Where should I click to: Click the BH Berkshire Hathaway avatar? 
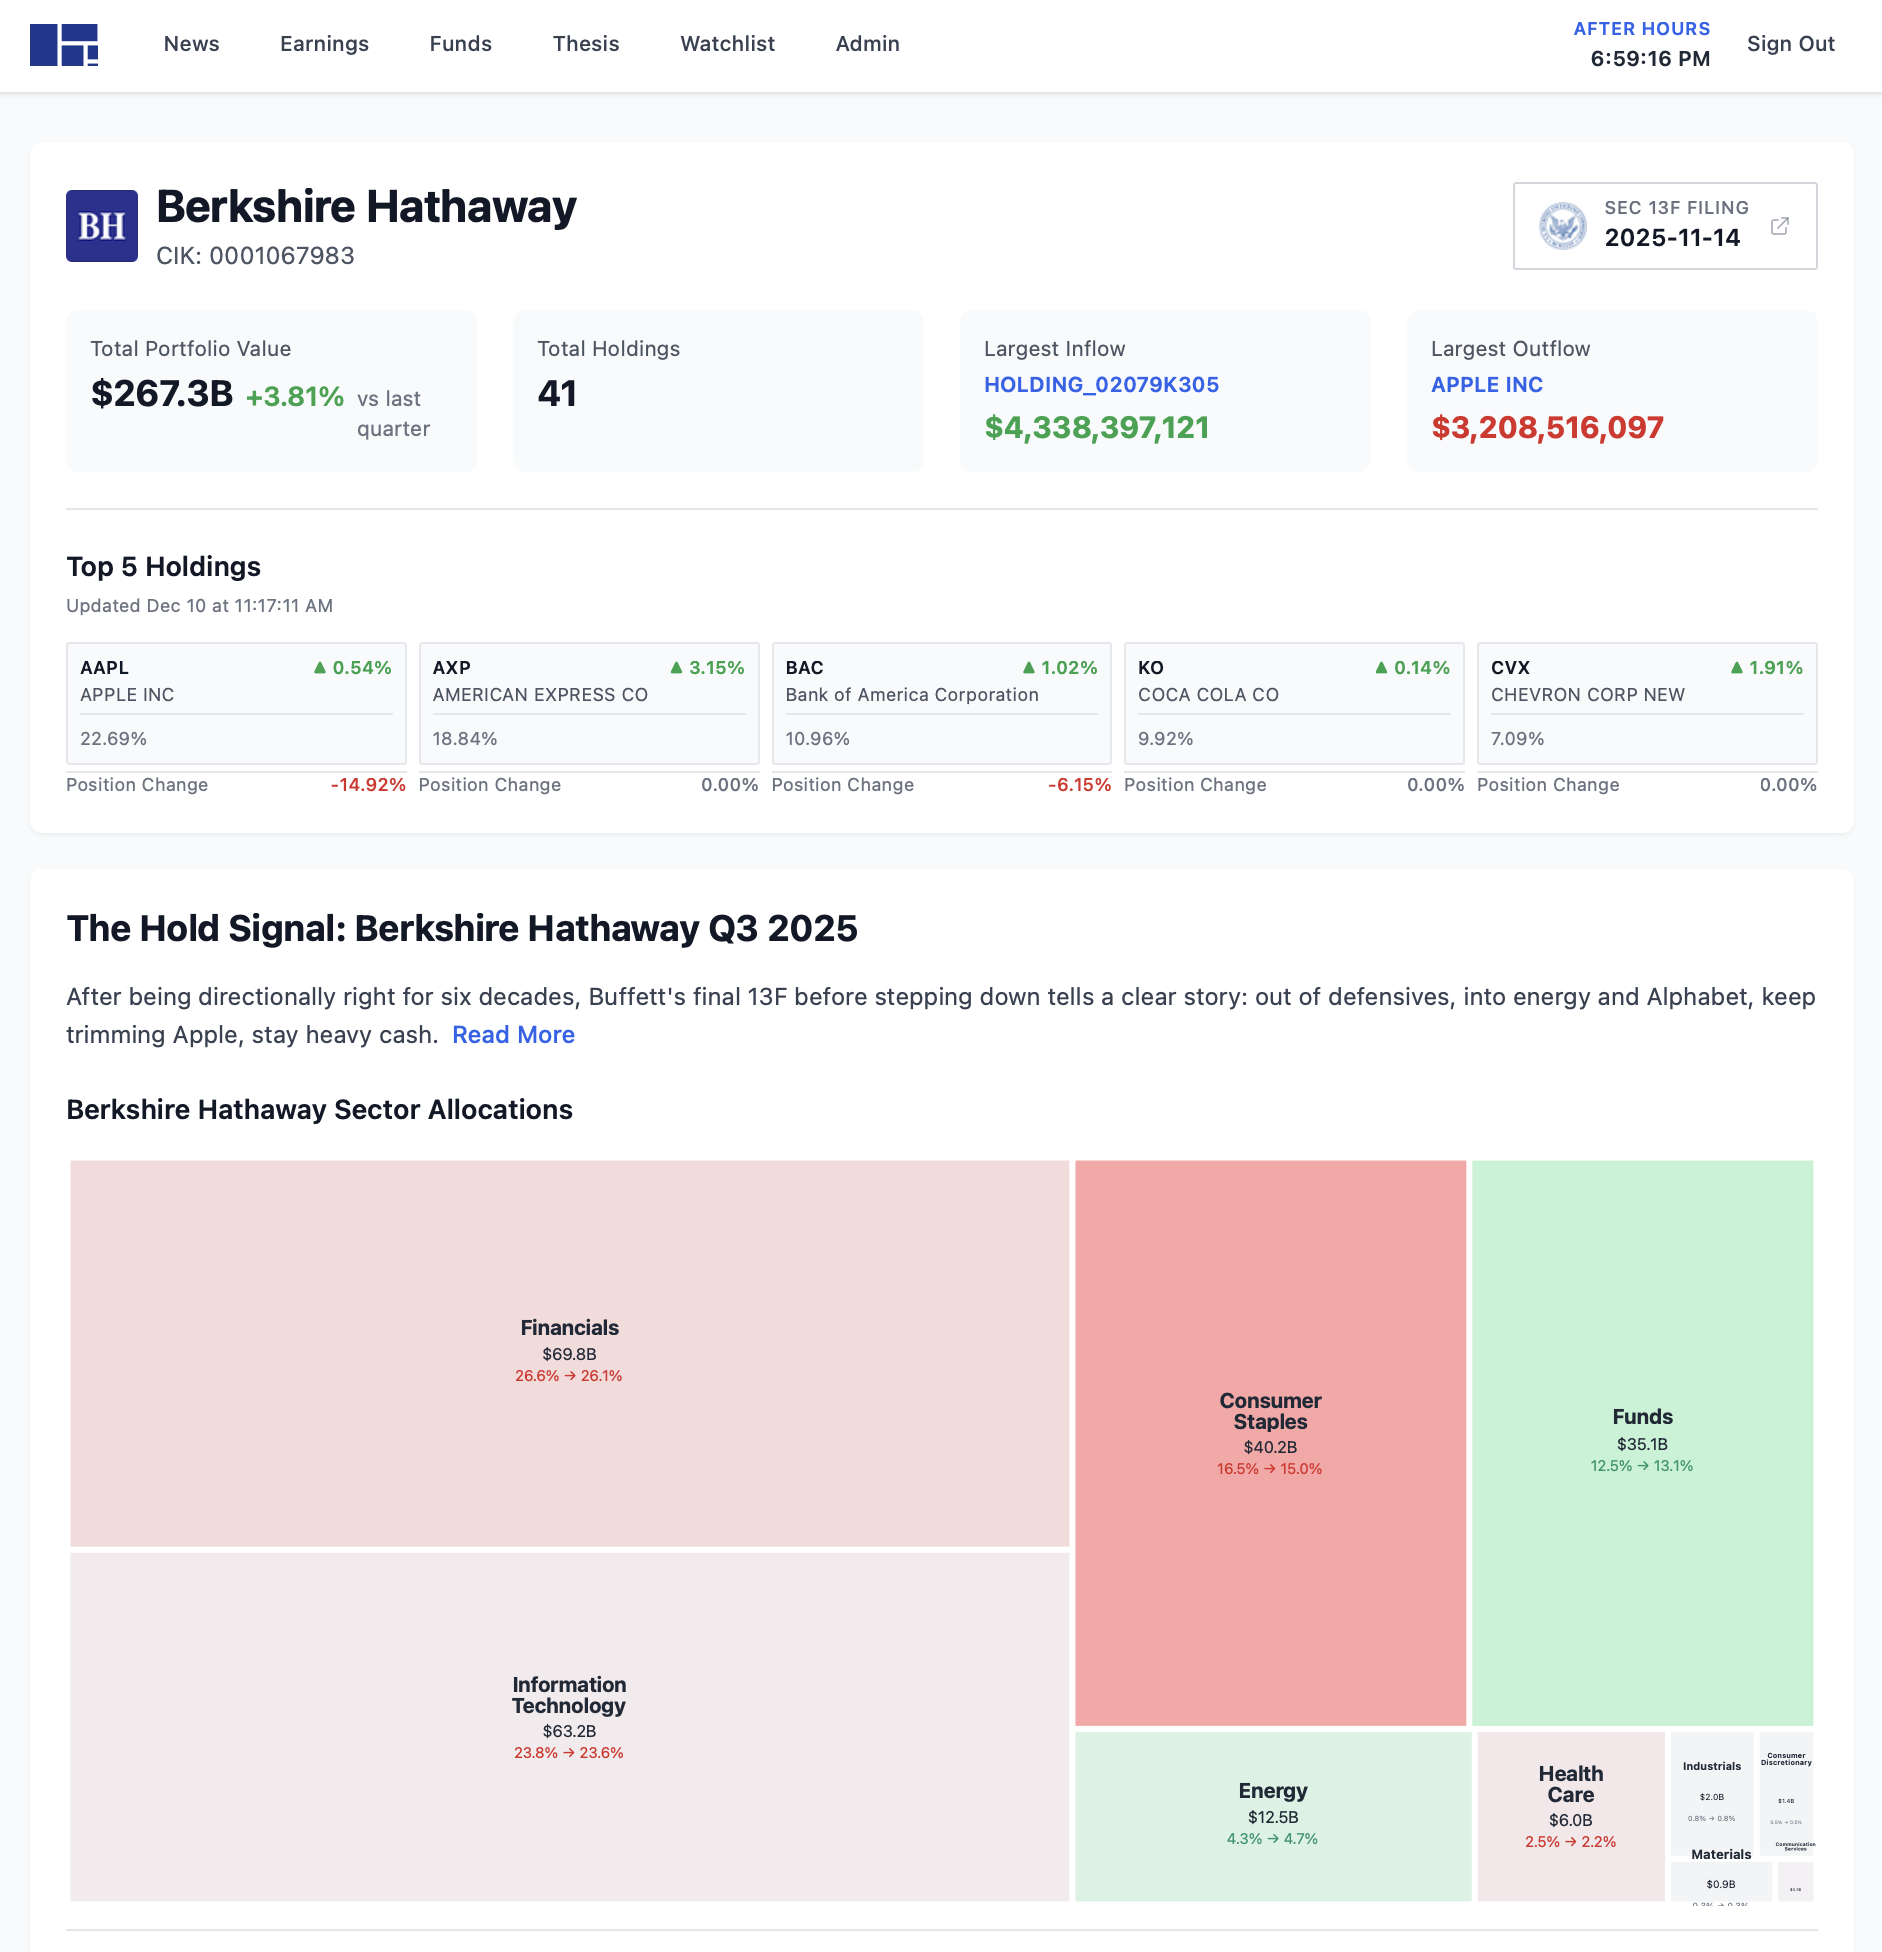[101, 224]
